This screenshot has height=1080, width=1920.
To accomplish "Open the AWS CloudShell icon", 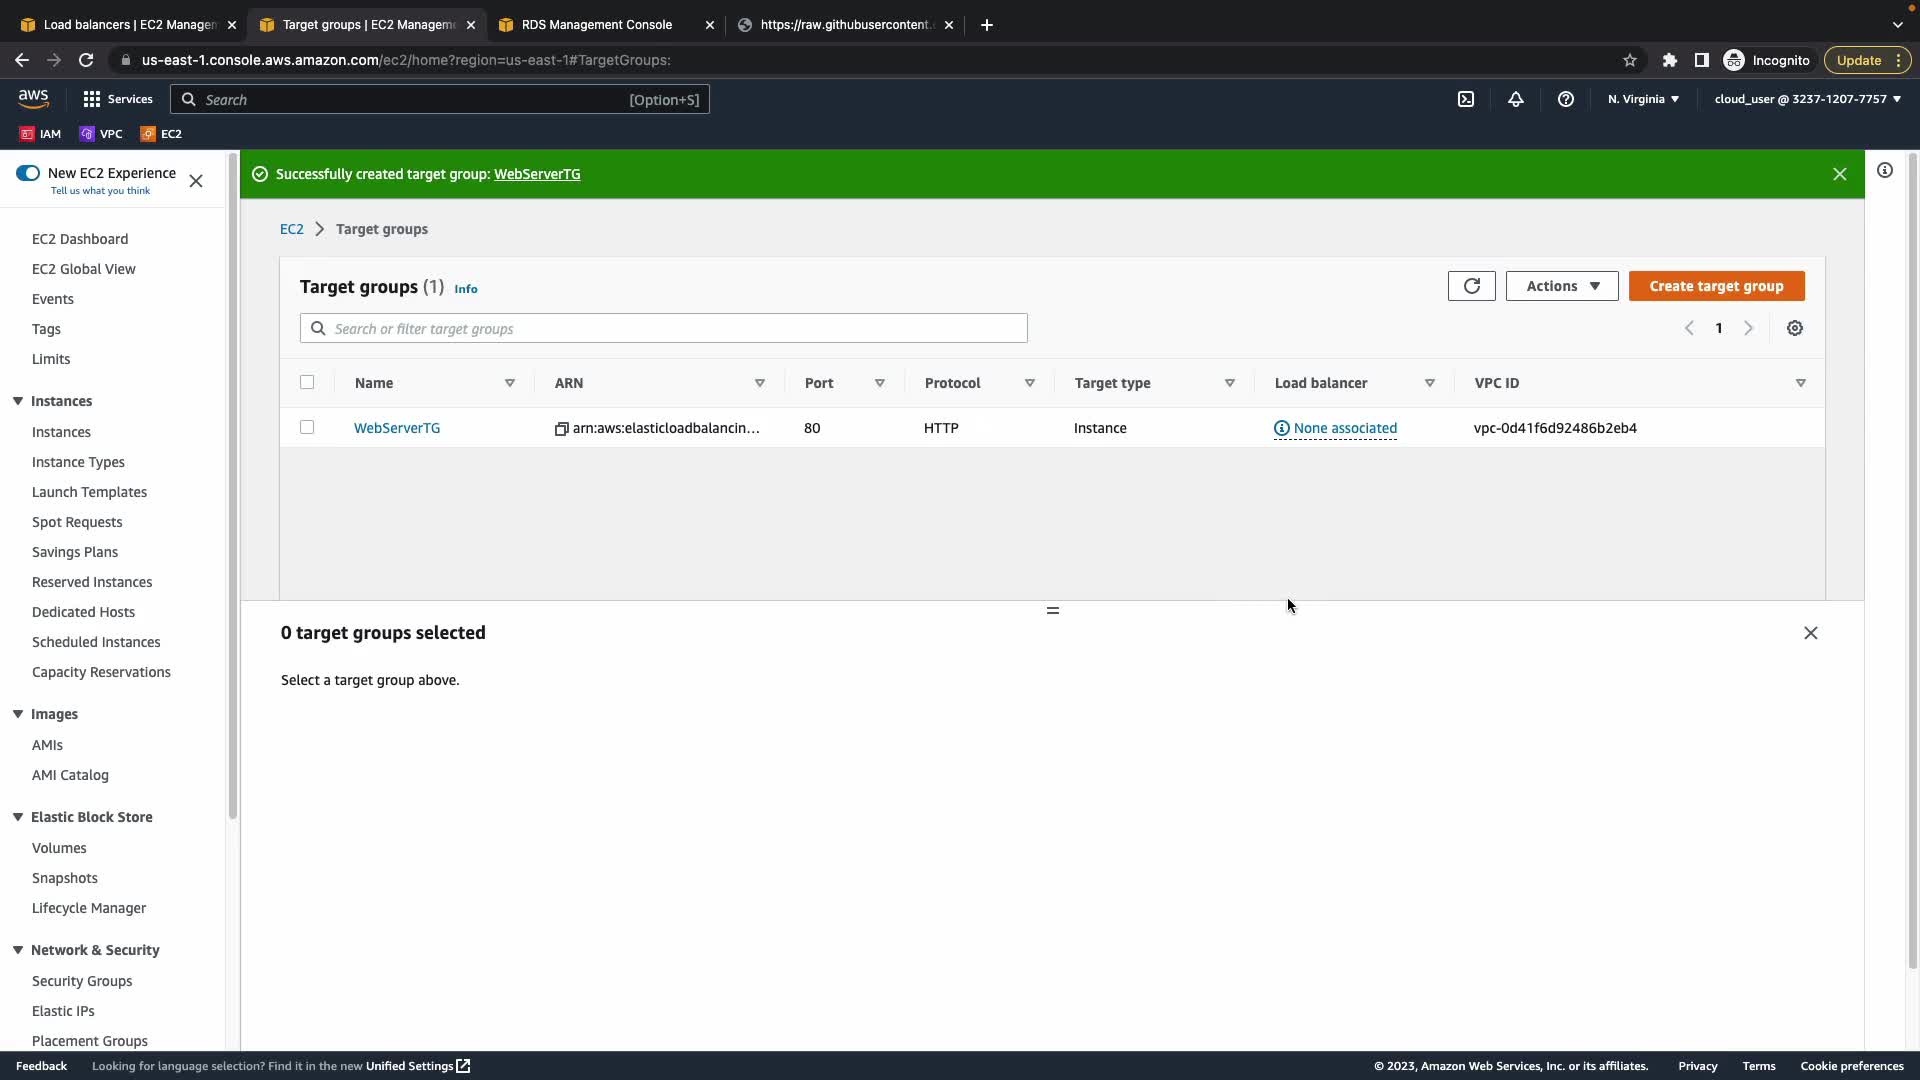I will (x=1466, y=99).
